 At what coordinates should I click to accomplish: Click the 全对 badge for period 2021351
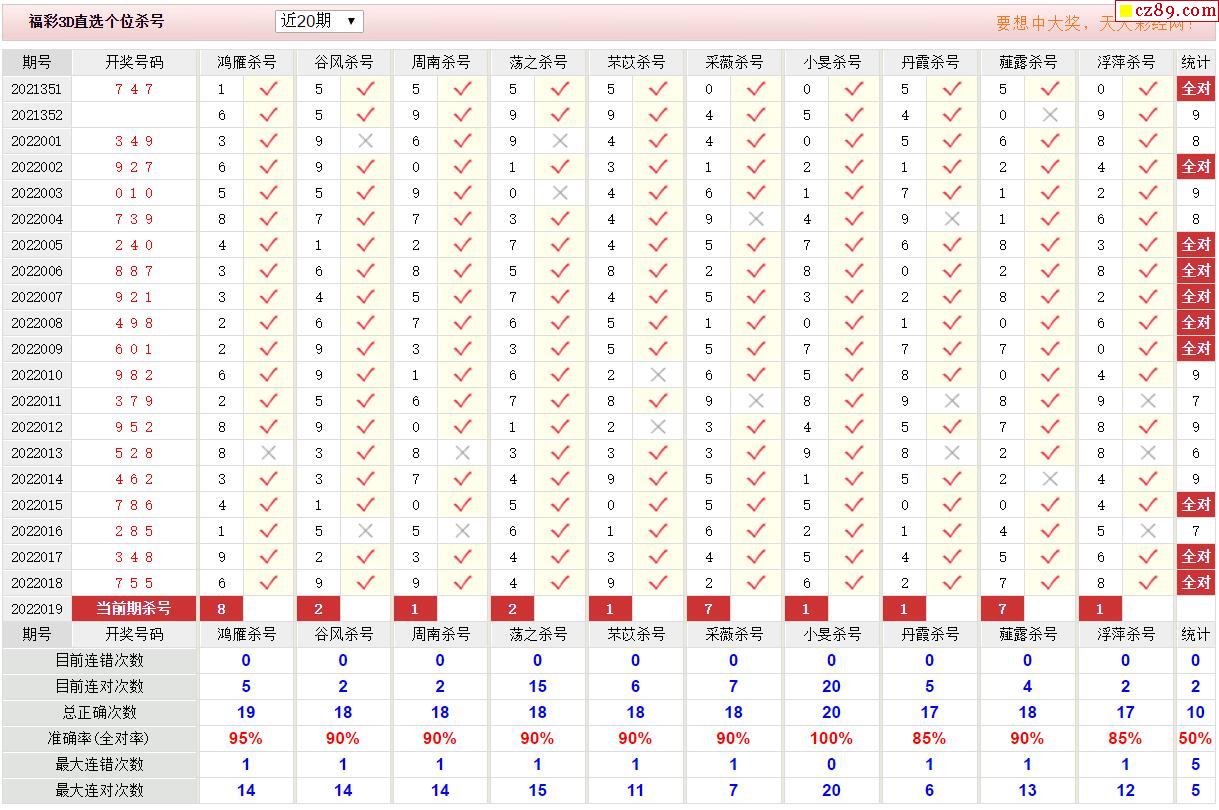tap(1196, 88)
